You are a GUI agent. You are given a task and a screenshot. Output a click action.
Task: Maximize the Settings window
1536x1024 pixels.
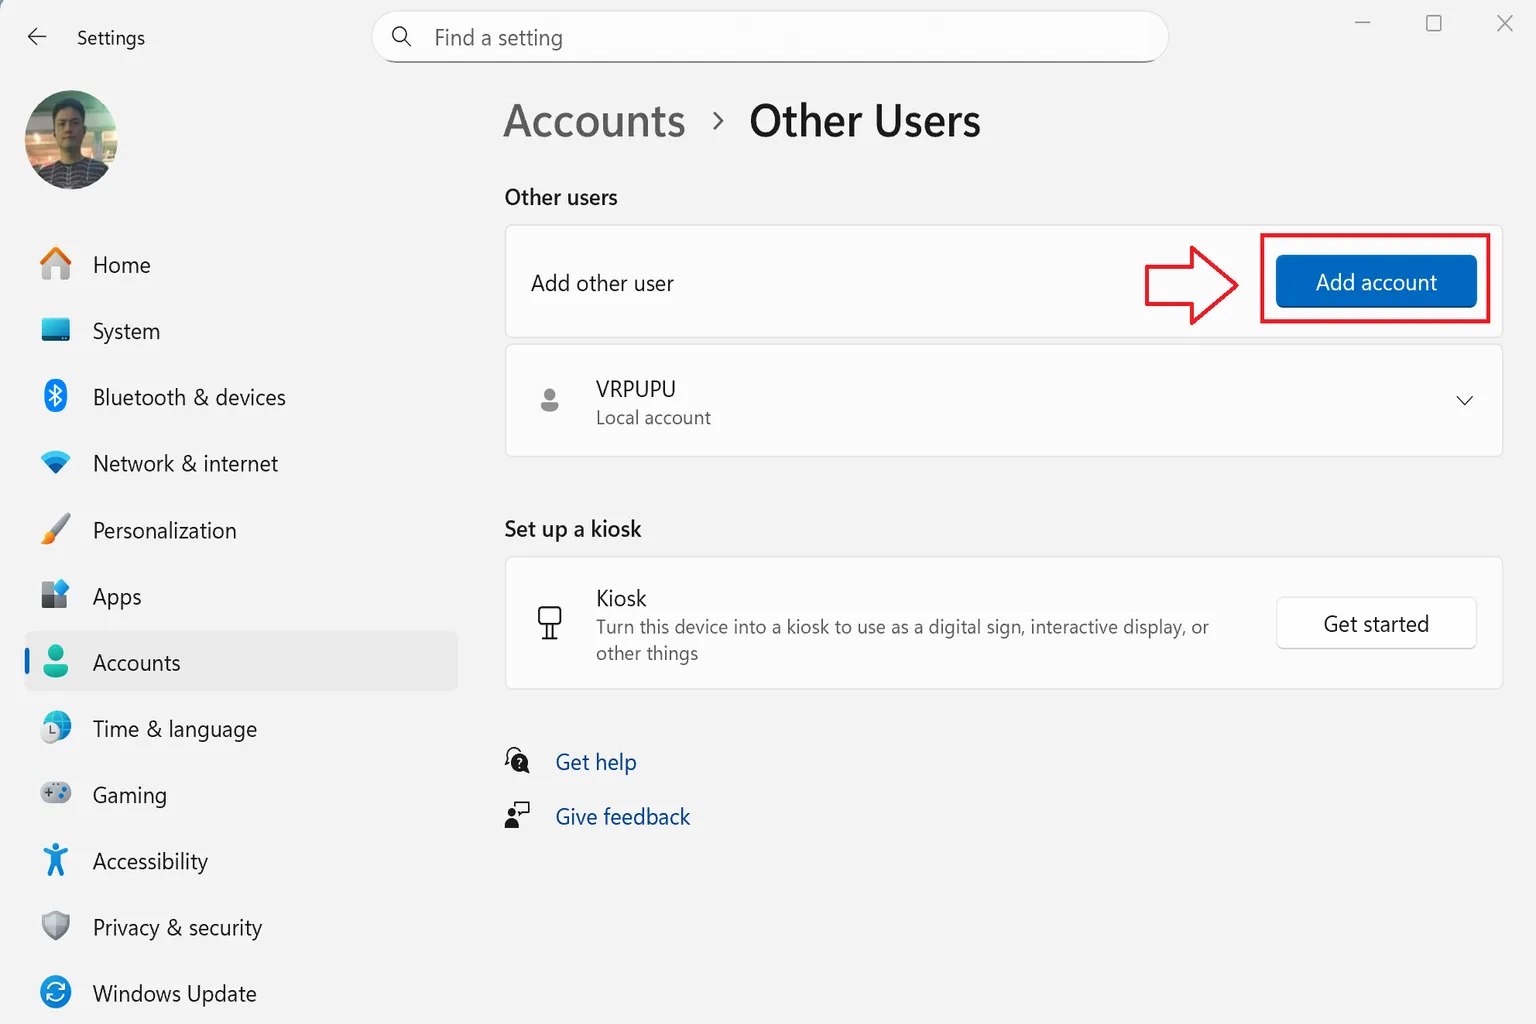[1433, 23]
